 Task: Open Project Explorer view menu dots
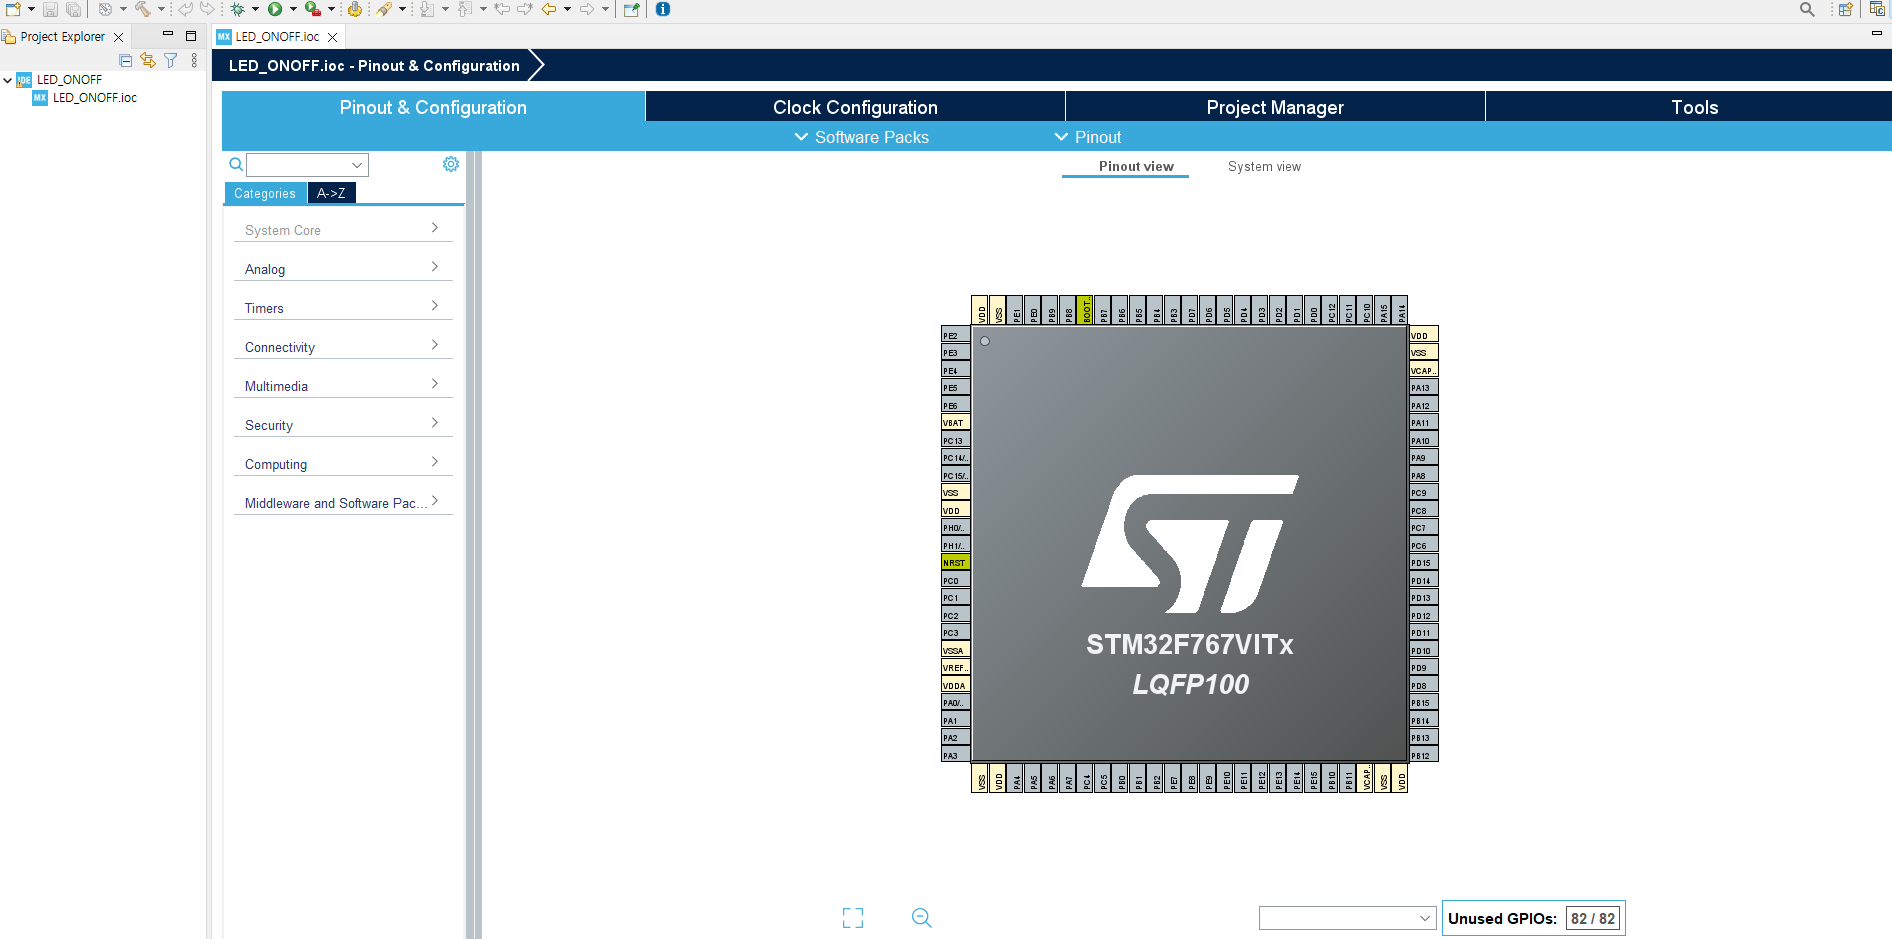(194, 61)
